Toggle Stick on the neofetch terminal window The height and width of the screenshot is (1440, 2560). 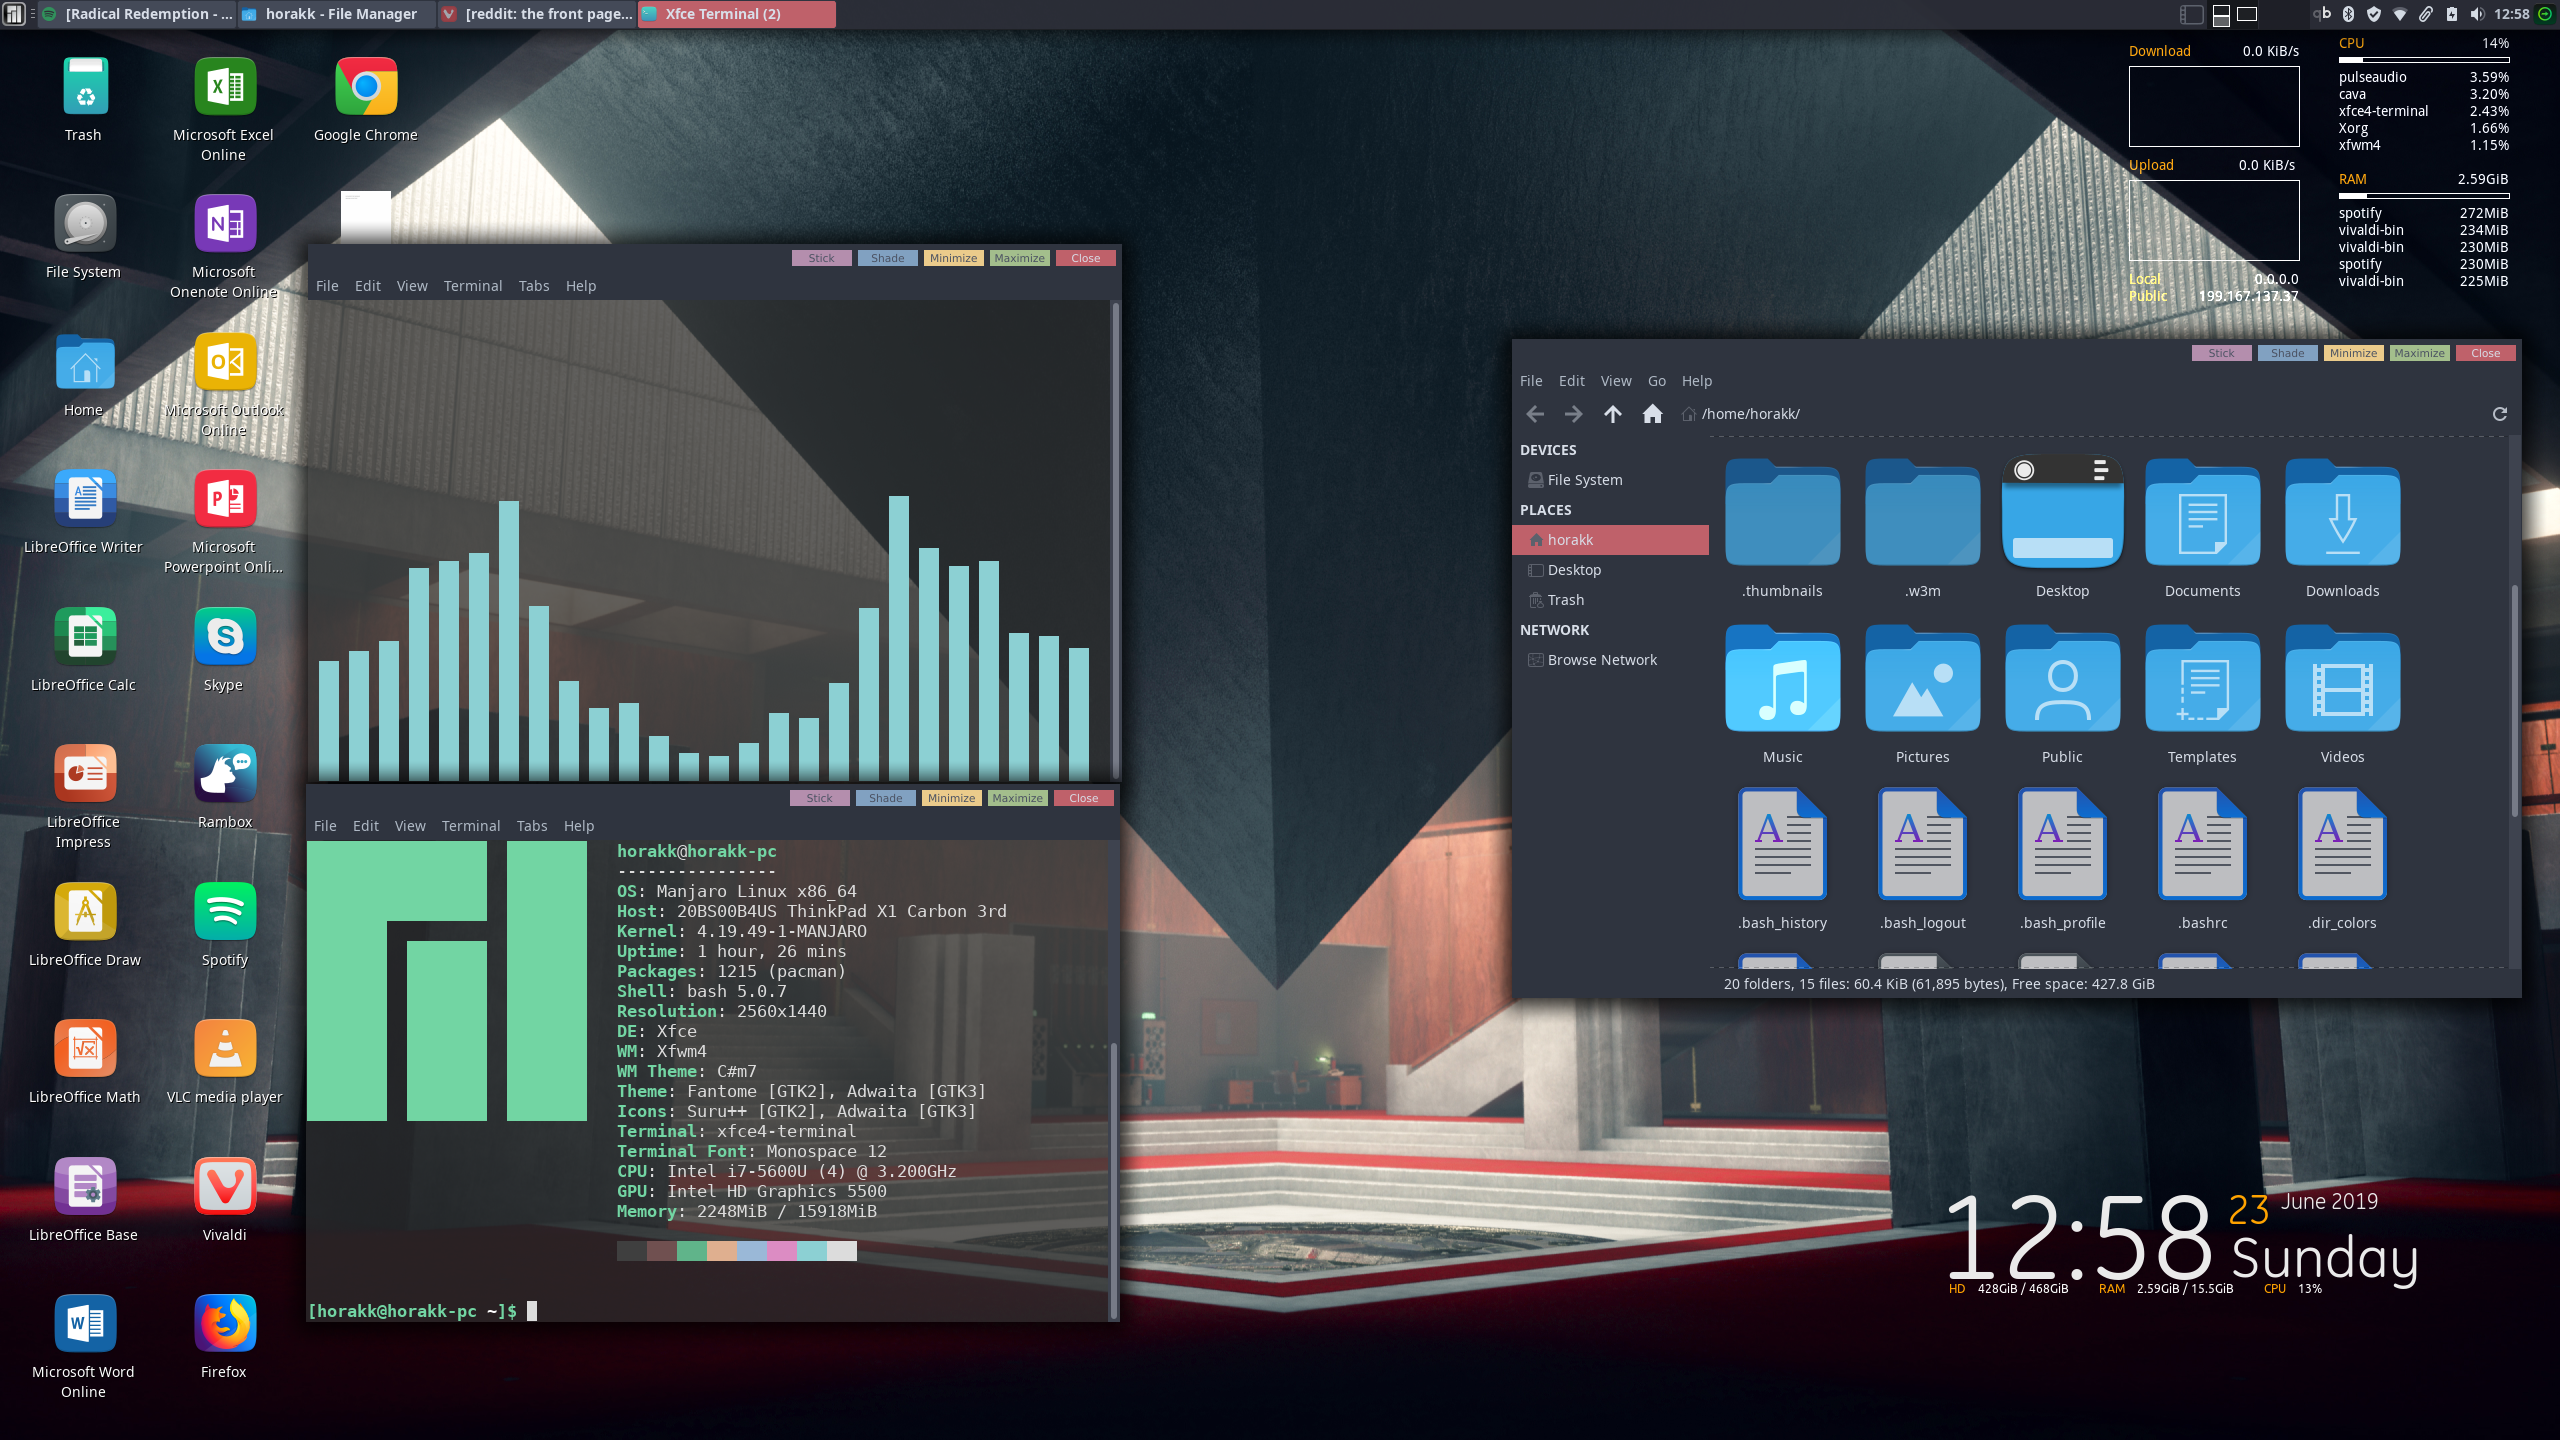coord(819,798)
